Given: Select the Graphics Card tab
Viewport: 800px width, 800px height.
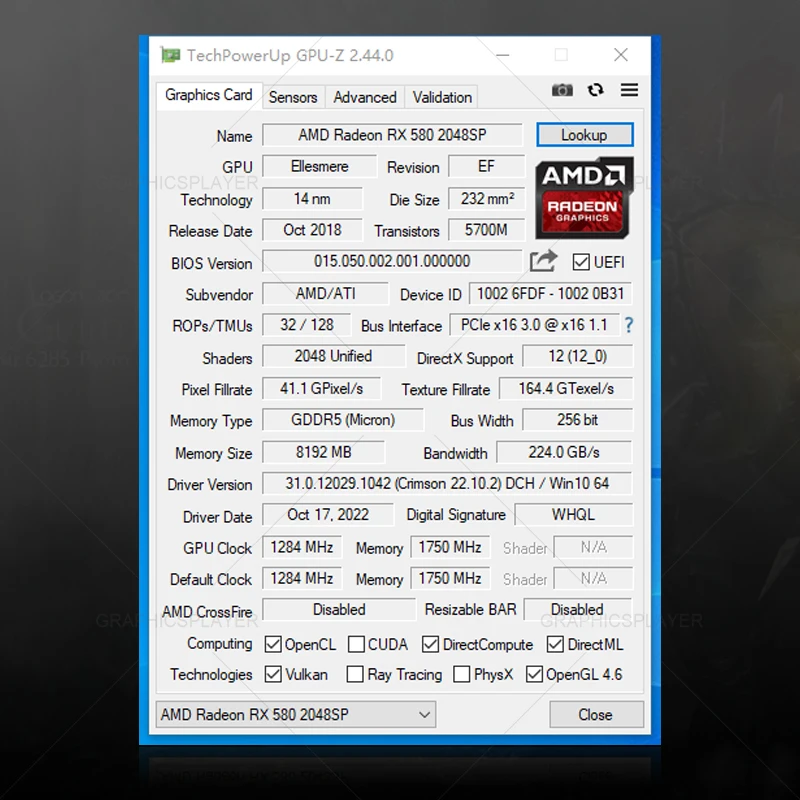Looking at the screenshot, I should [209, 95].
